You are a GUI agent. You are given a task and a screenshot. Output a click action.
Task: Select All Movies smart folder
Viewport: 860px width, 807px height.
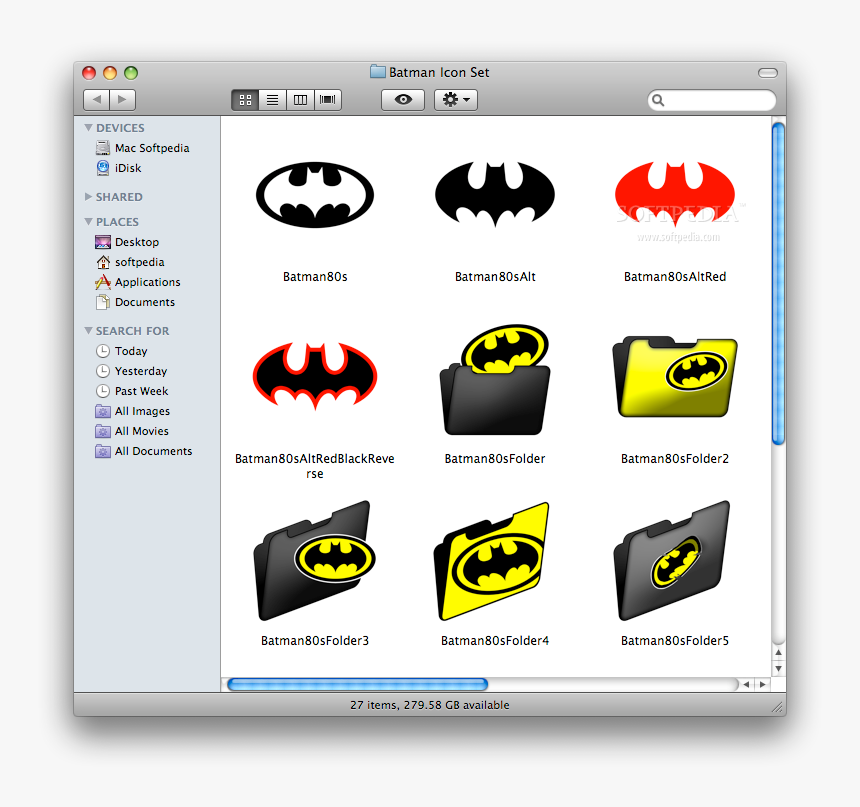click(132, 431)
